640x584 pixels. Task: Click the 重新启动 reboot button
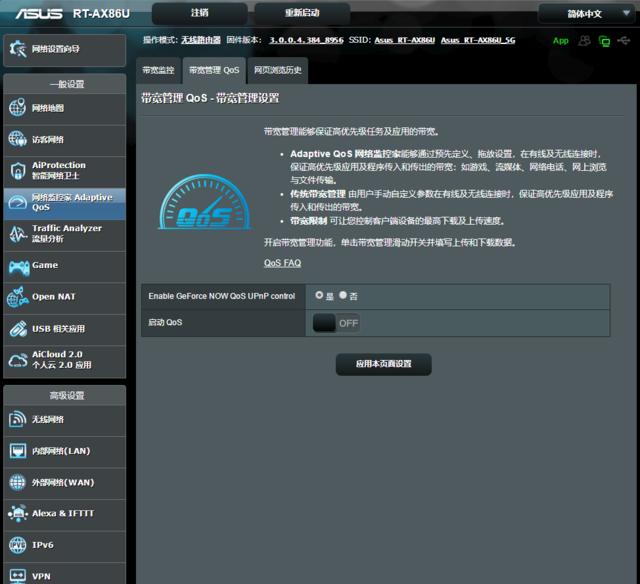coord(302,13)
